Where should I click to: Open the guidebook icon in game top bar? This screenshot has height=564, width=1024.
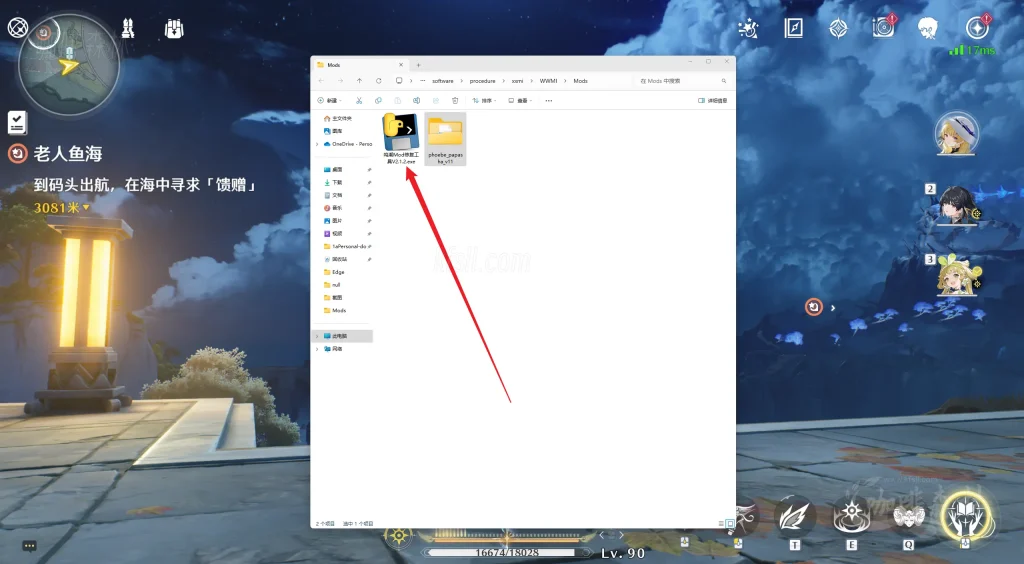coord(793,28)
